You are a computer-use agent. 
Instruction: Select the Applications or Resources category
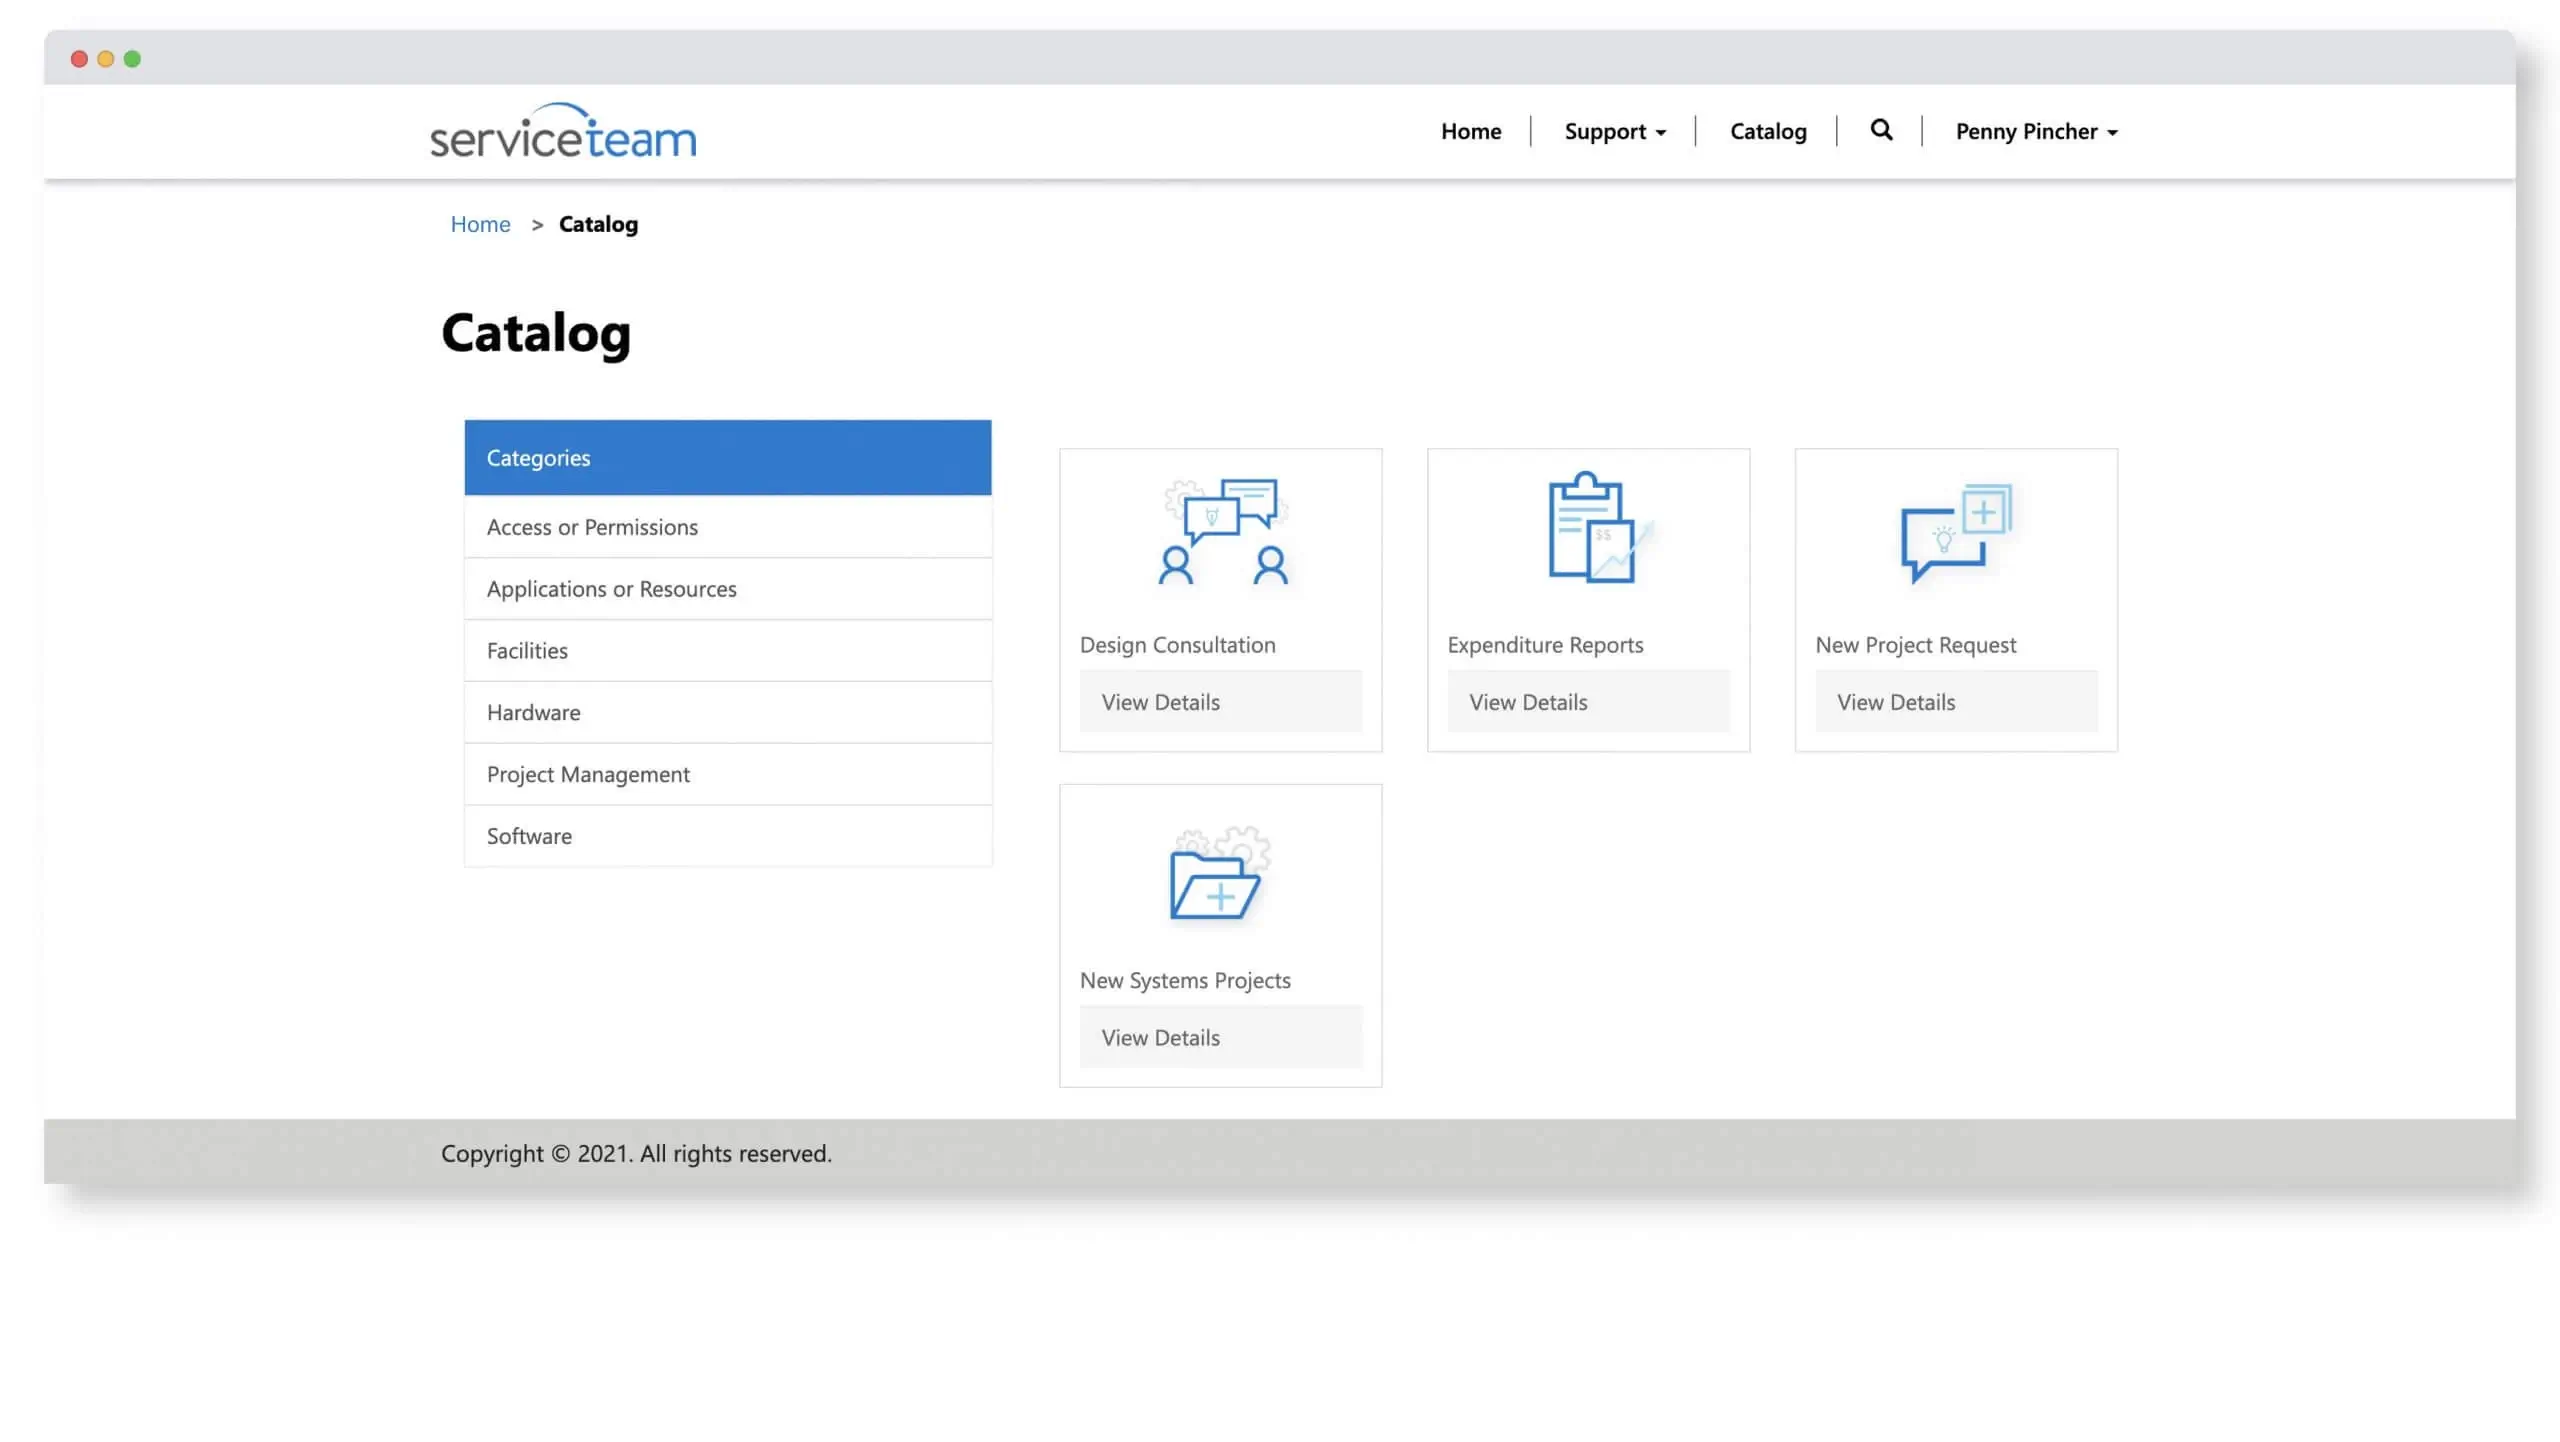point(728,589)
